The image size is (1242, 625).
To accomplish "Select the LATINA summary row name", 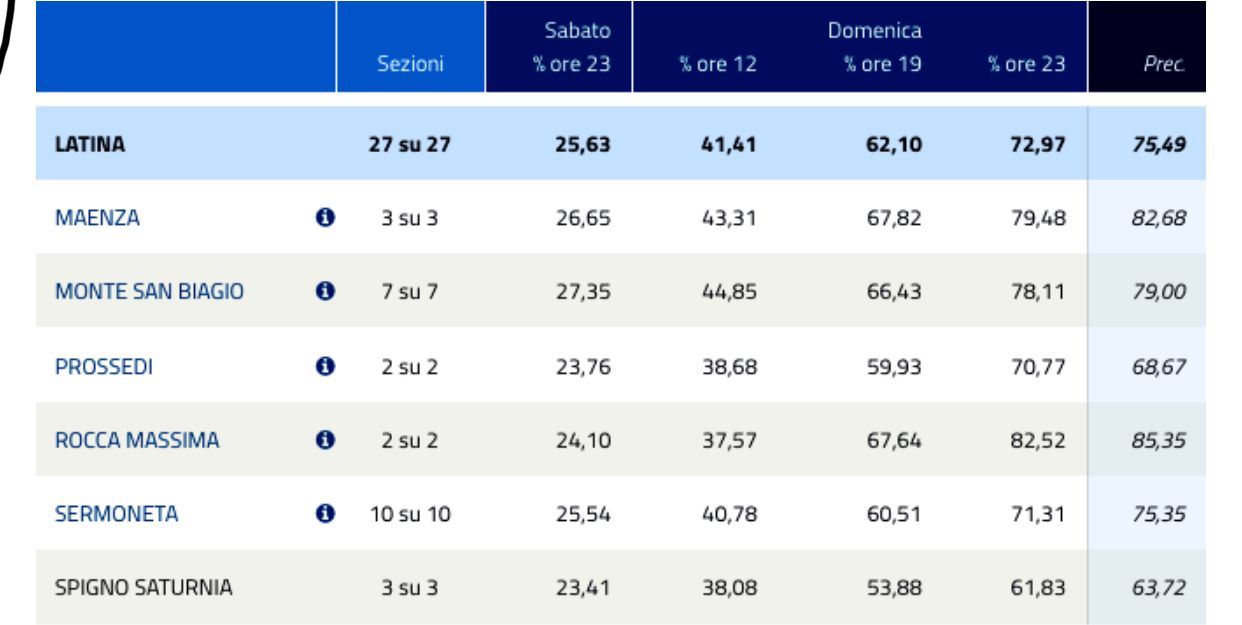I will tap(89, 144).
